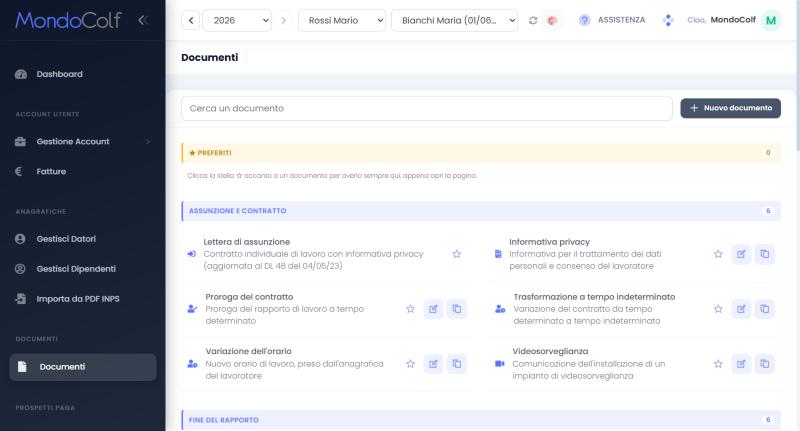800x431 pixels.
Task: Copy Variazione dell'orario icon
Action: pos(457,364)
